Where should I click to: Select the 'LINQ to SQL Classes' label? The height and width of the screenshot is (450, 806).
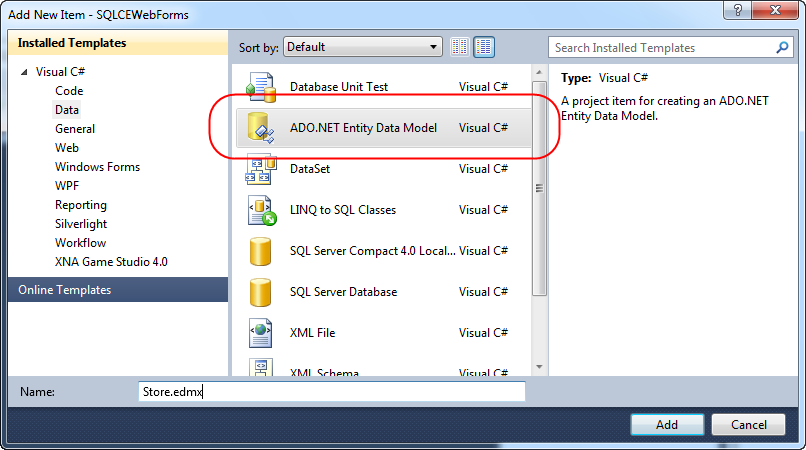(x=343, y=210)
